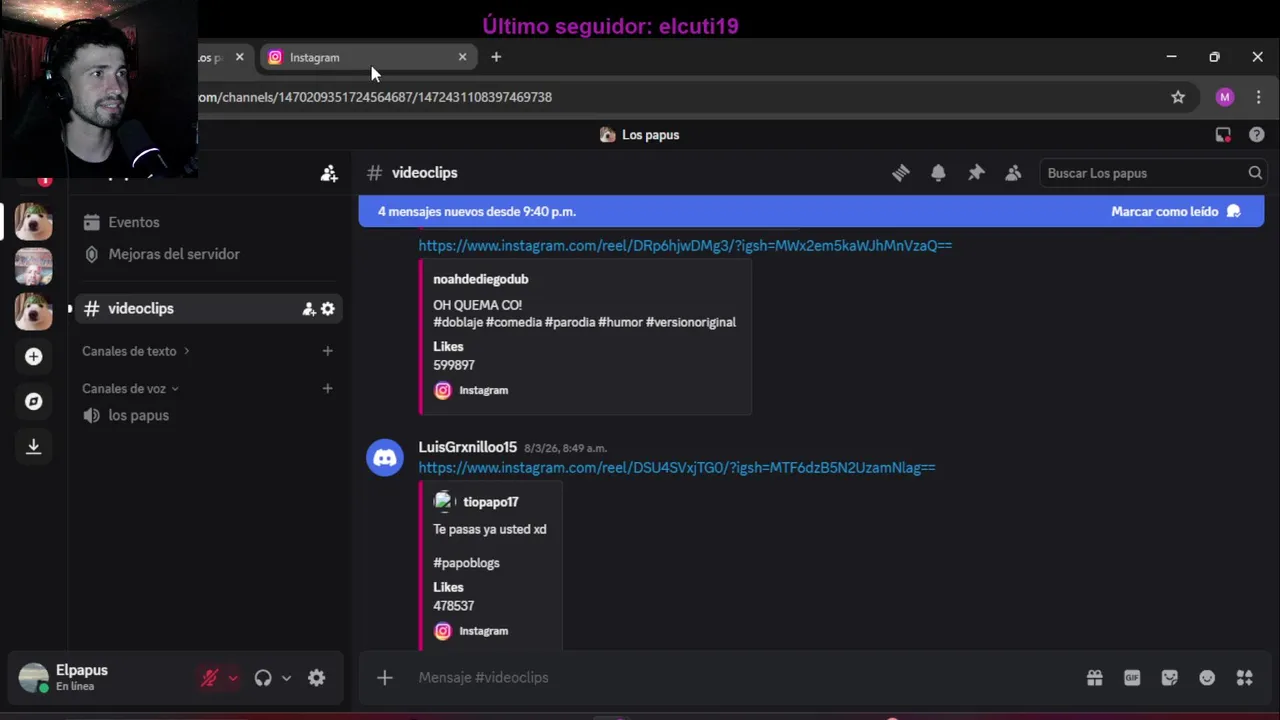Screen dimensions: 1280x720
Task: Open Eventos in server sidebar
Action: 208,222
